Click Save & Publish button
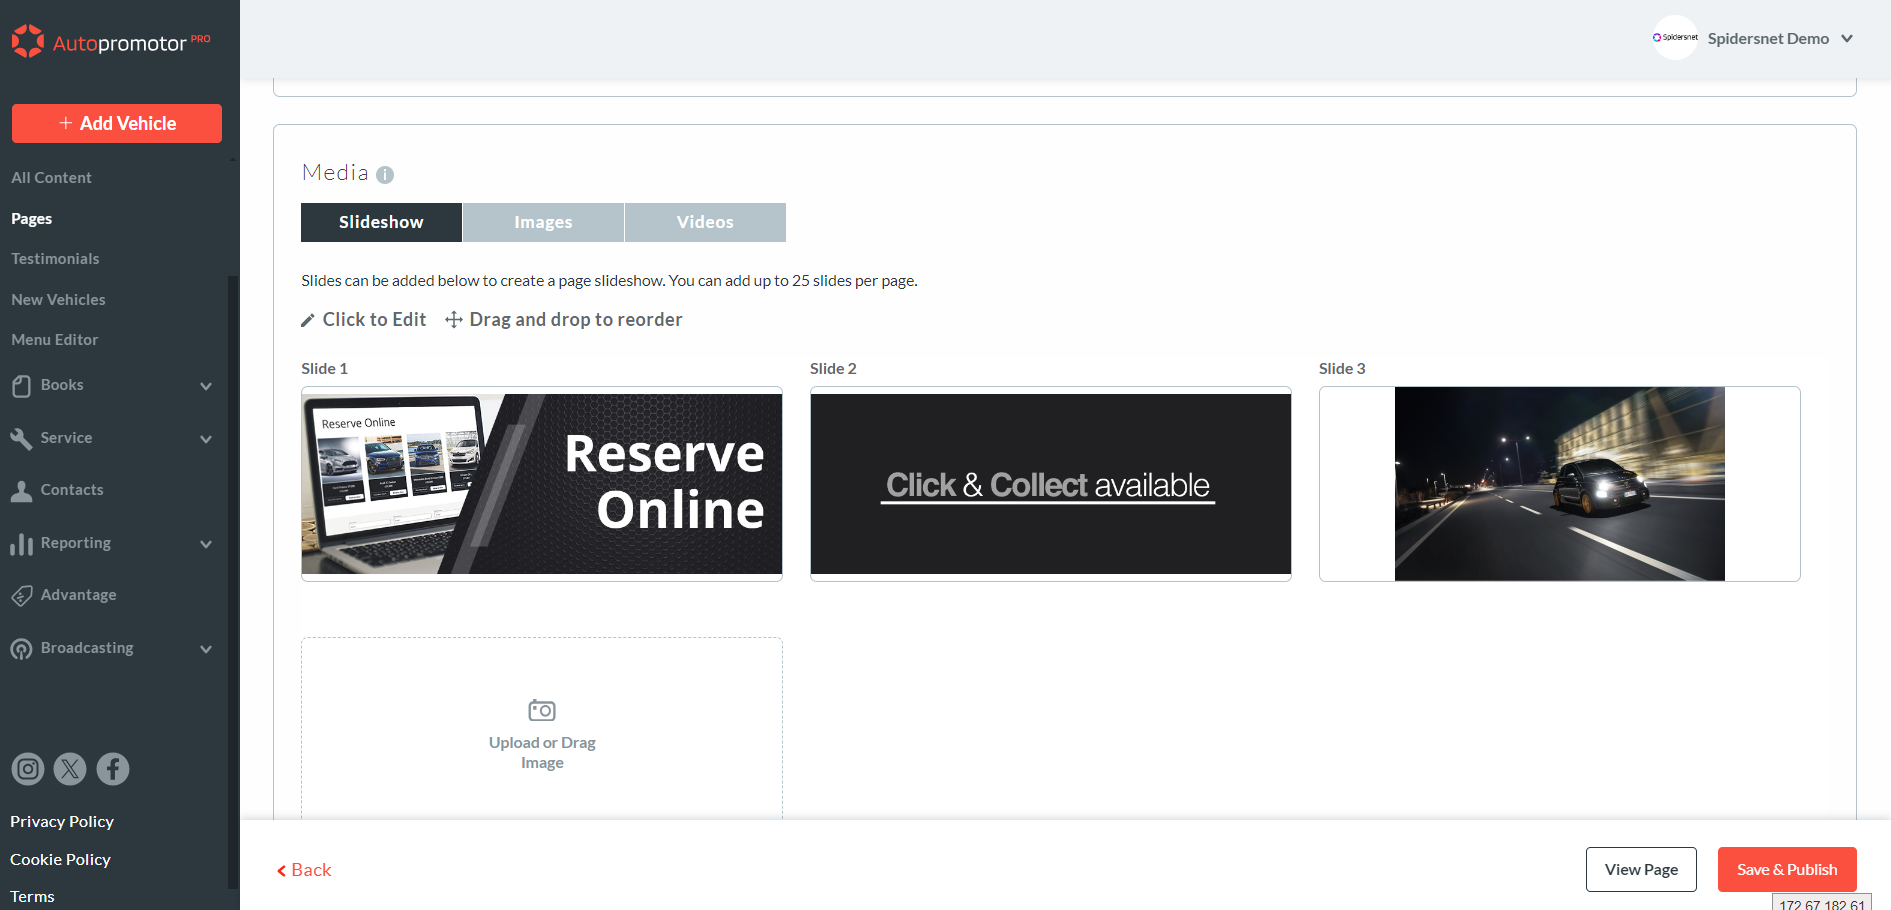Viewport: 1891px width, 910px height. [x=1786, y=869]
